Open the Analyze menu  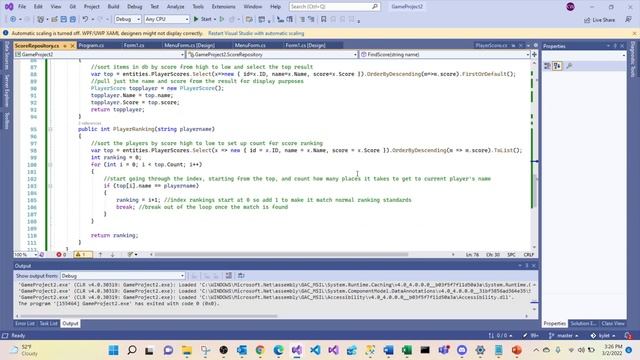click(176, 7)
